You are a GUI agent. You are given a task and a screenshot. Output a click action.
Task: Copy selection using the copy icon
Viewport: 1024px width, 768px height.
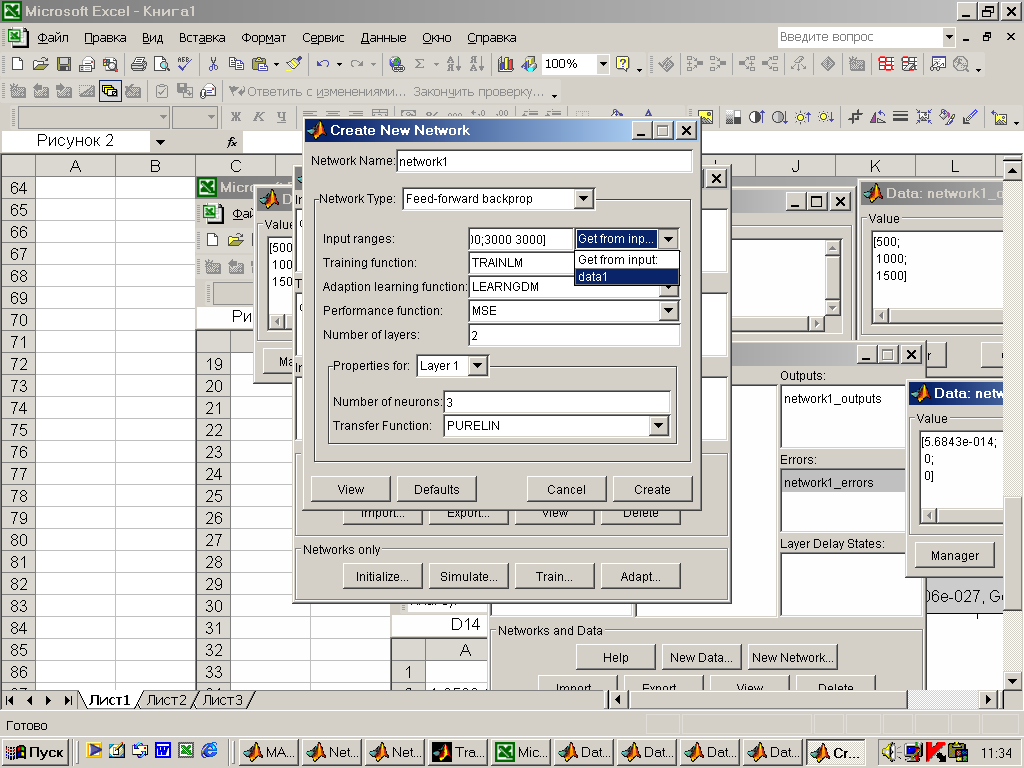pyautogui.click(x=236, y=64)
